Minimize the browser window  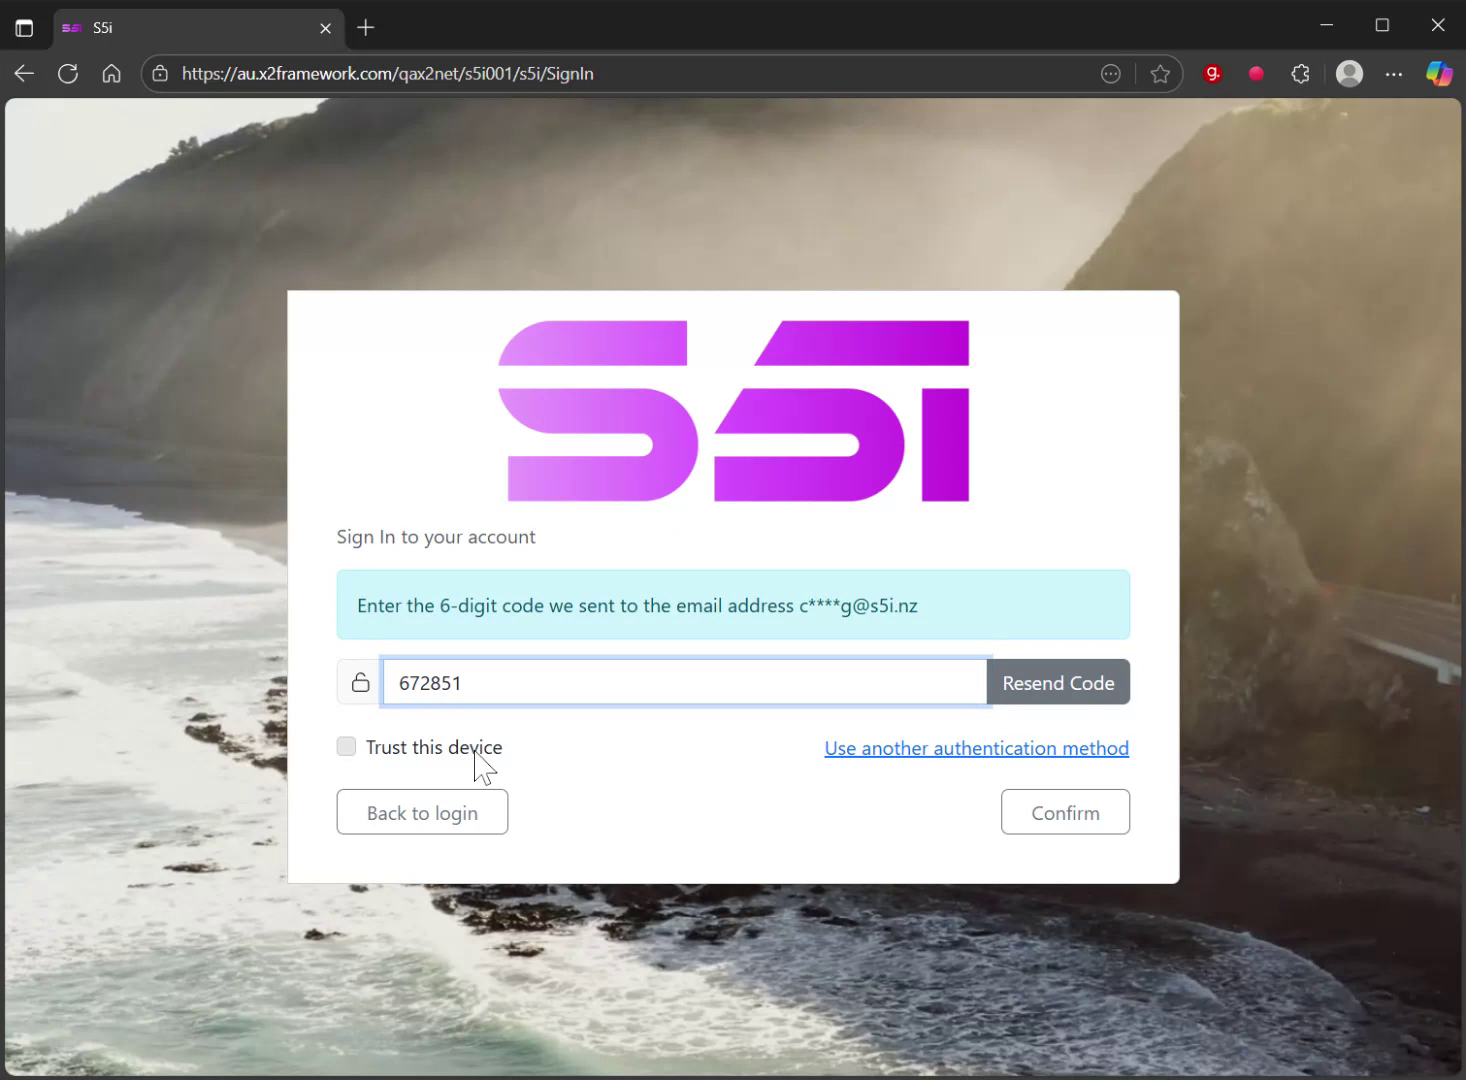pyautogui.click(x=1327, y=25)
